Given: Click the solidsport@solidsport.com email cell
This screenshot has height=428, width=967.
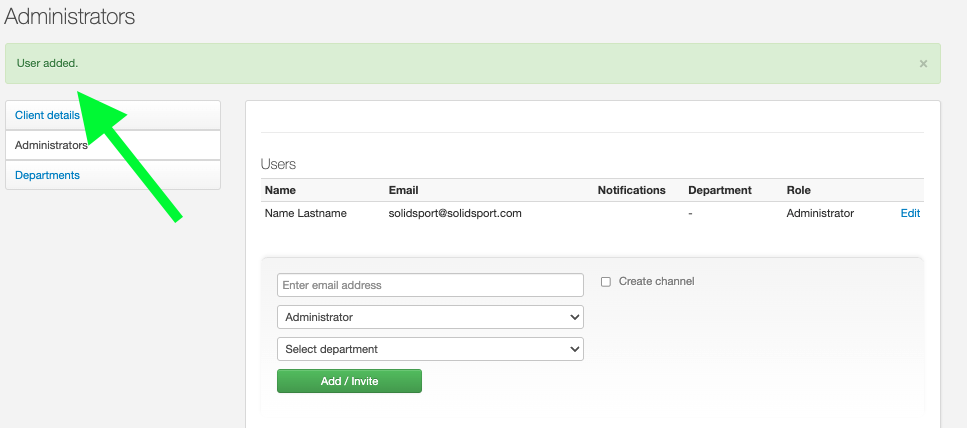Looking at the screenshot, I should pyautogui.click(x=455, y=213).
